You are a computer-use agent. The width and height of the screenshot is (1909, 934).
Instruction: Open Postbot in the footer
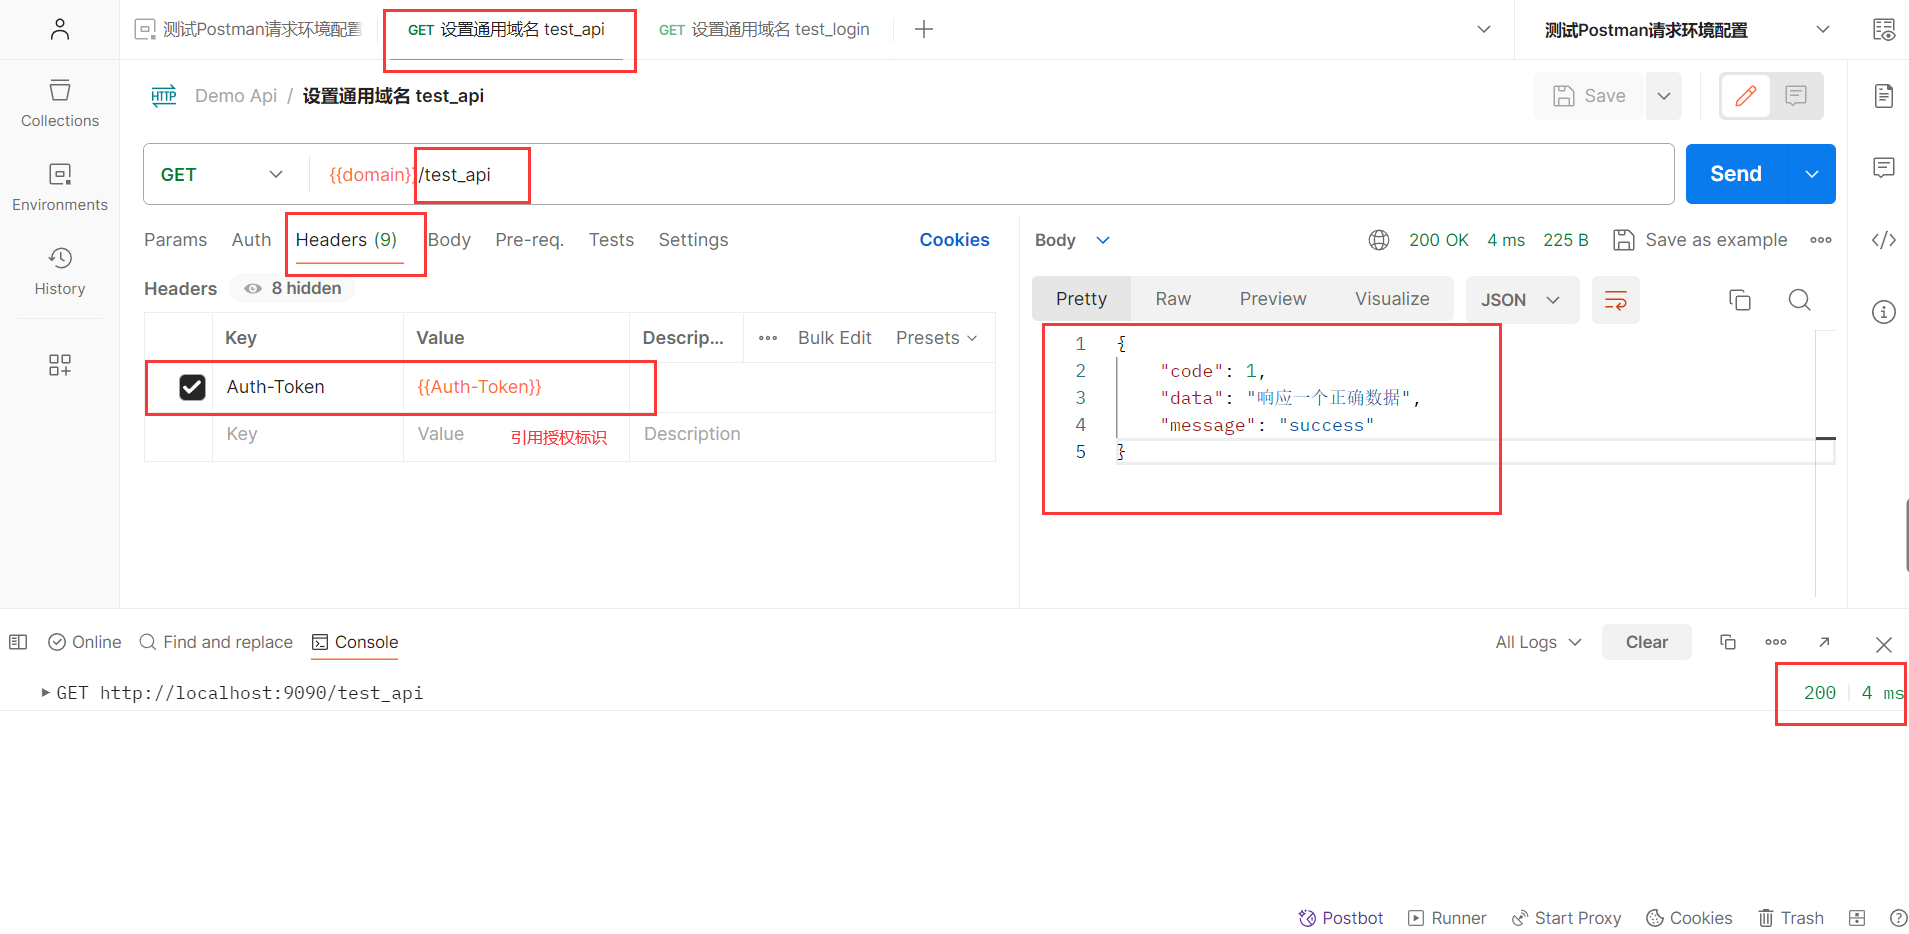tap(1341, 918)
